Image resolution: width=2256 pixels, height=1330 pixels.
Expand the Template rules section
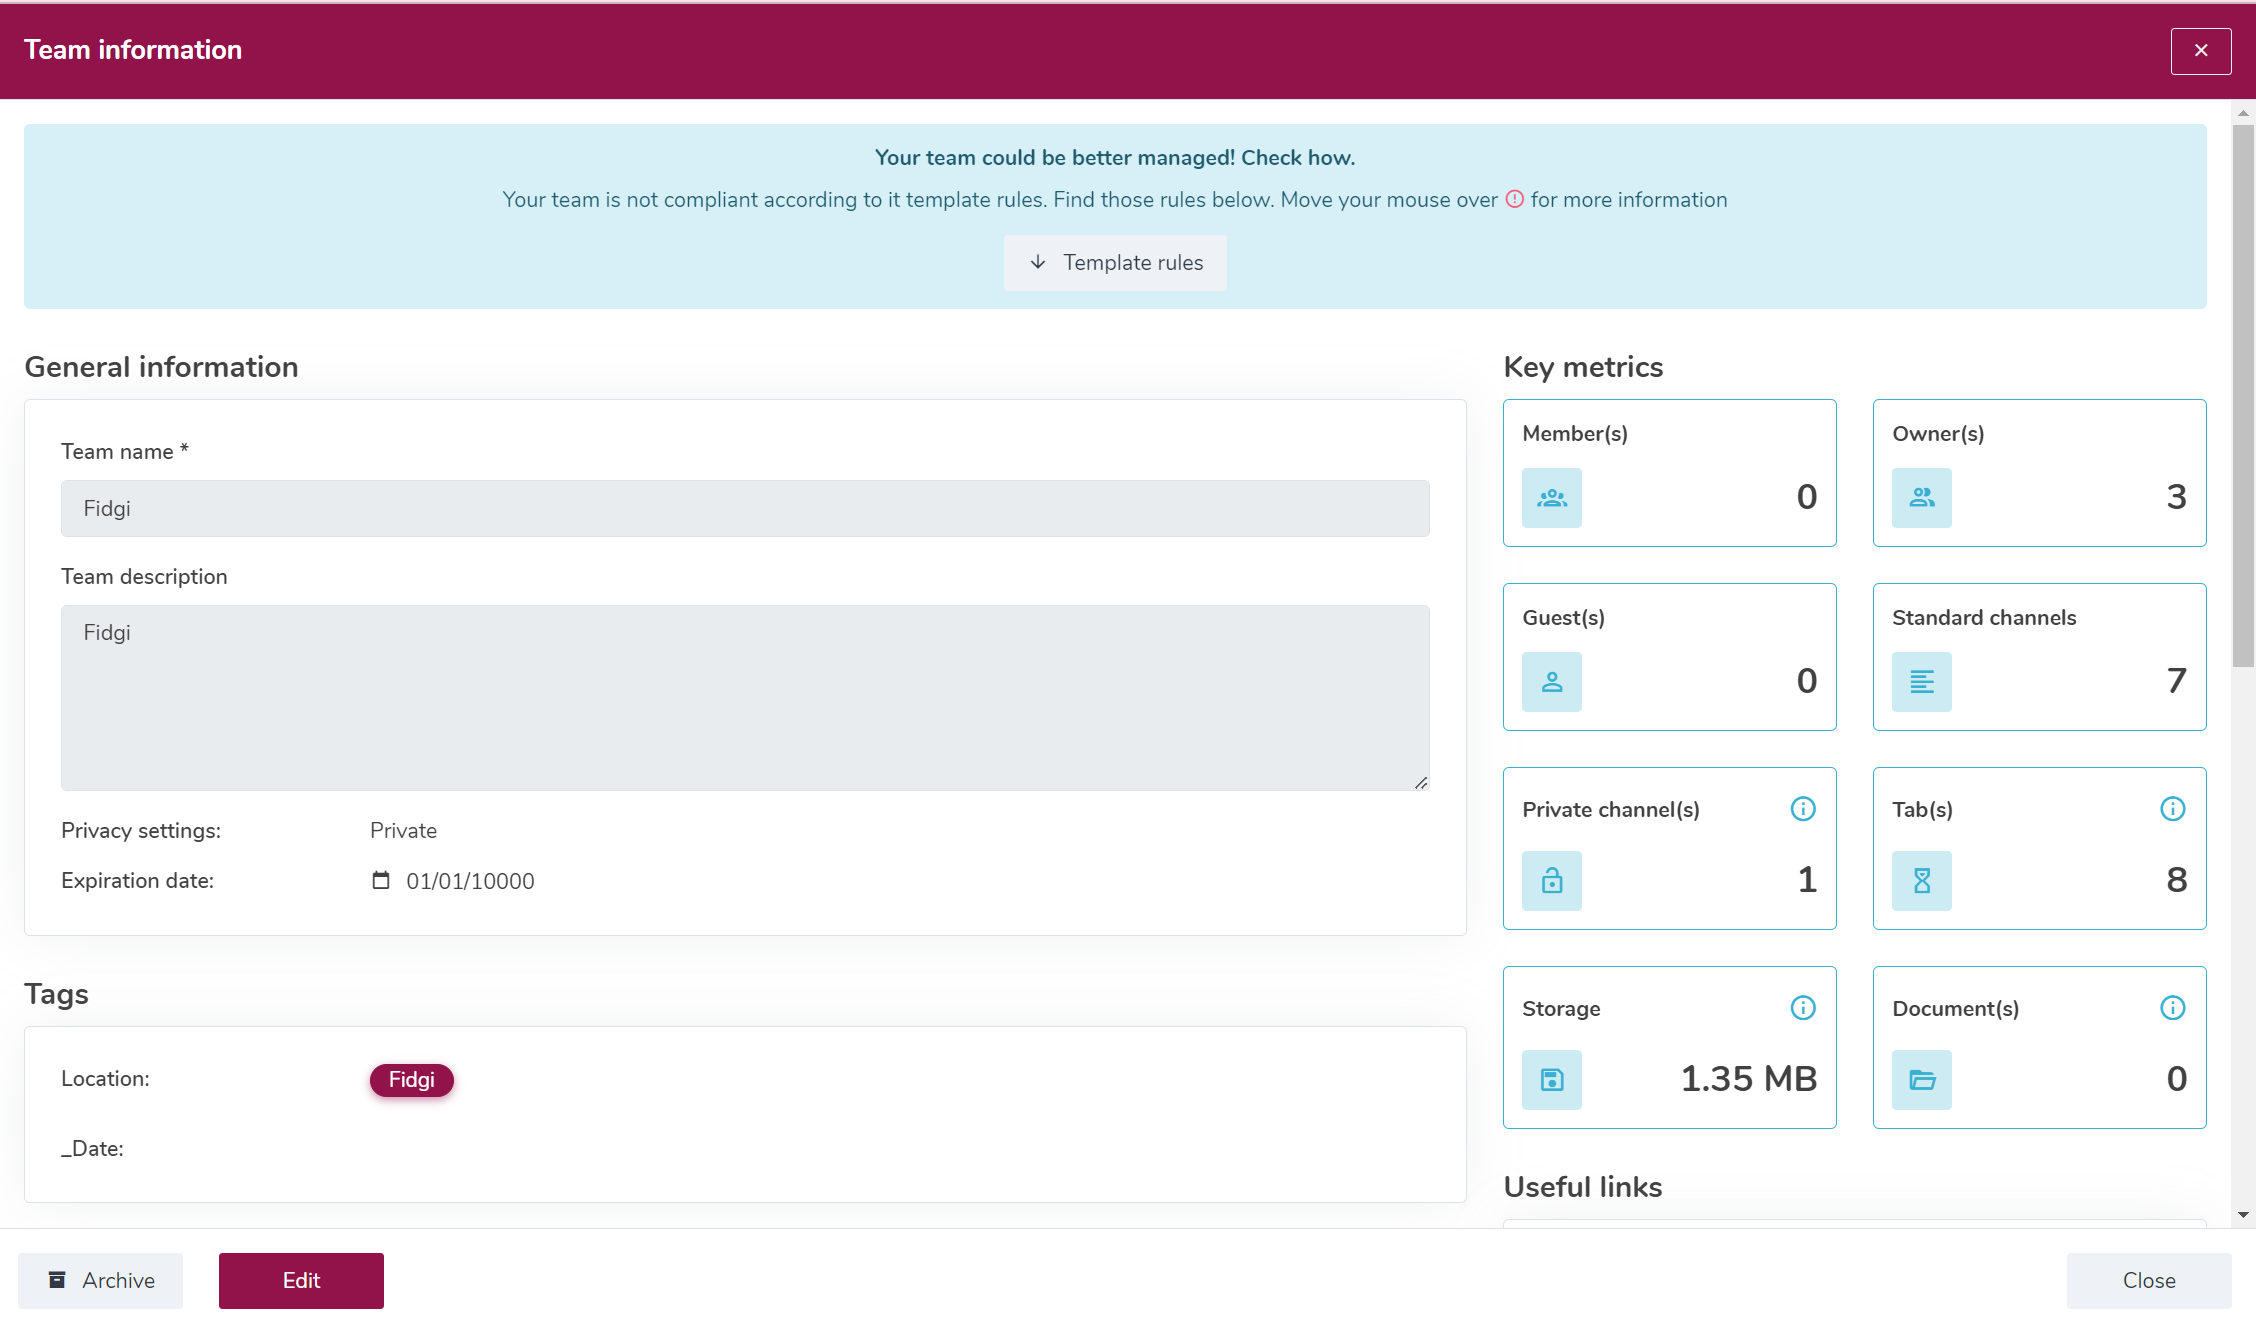tap(1115, 263)
